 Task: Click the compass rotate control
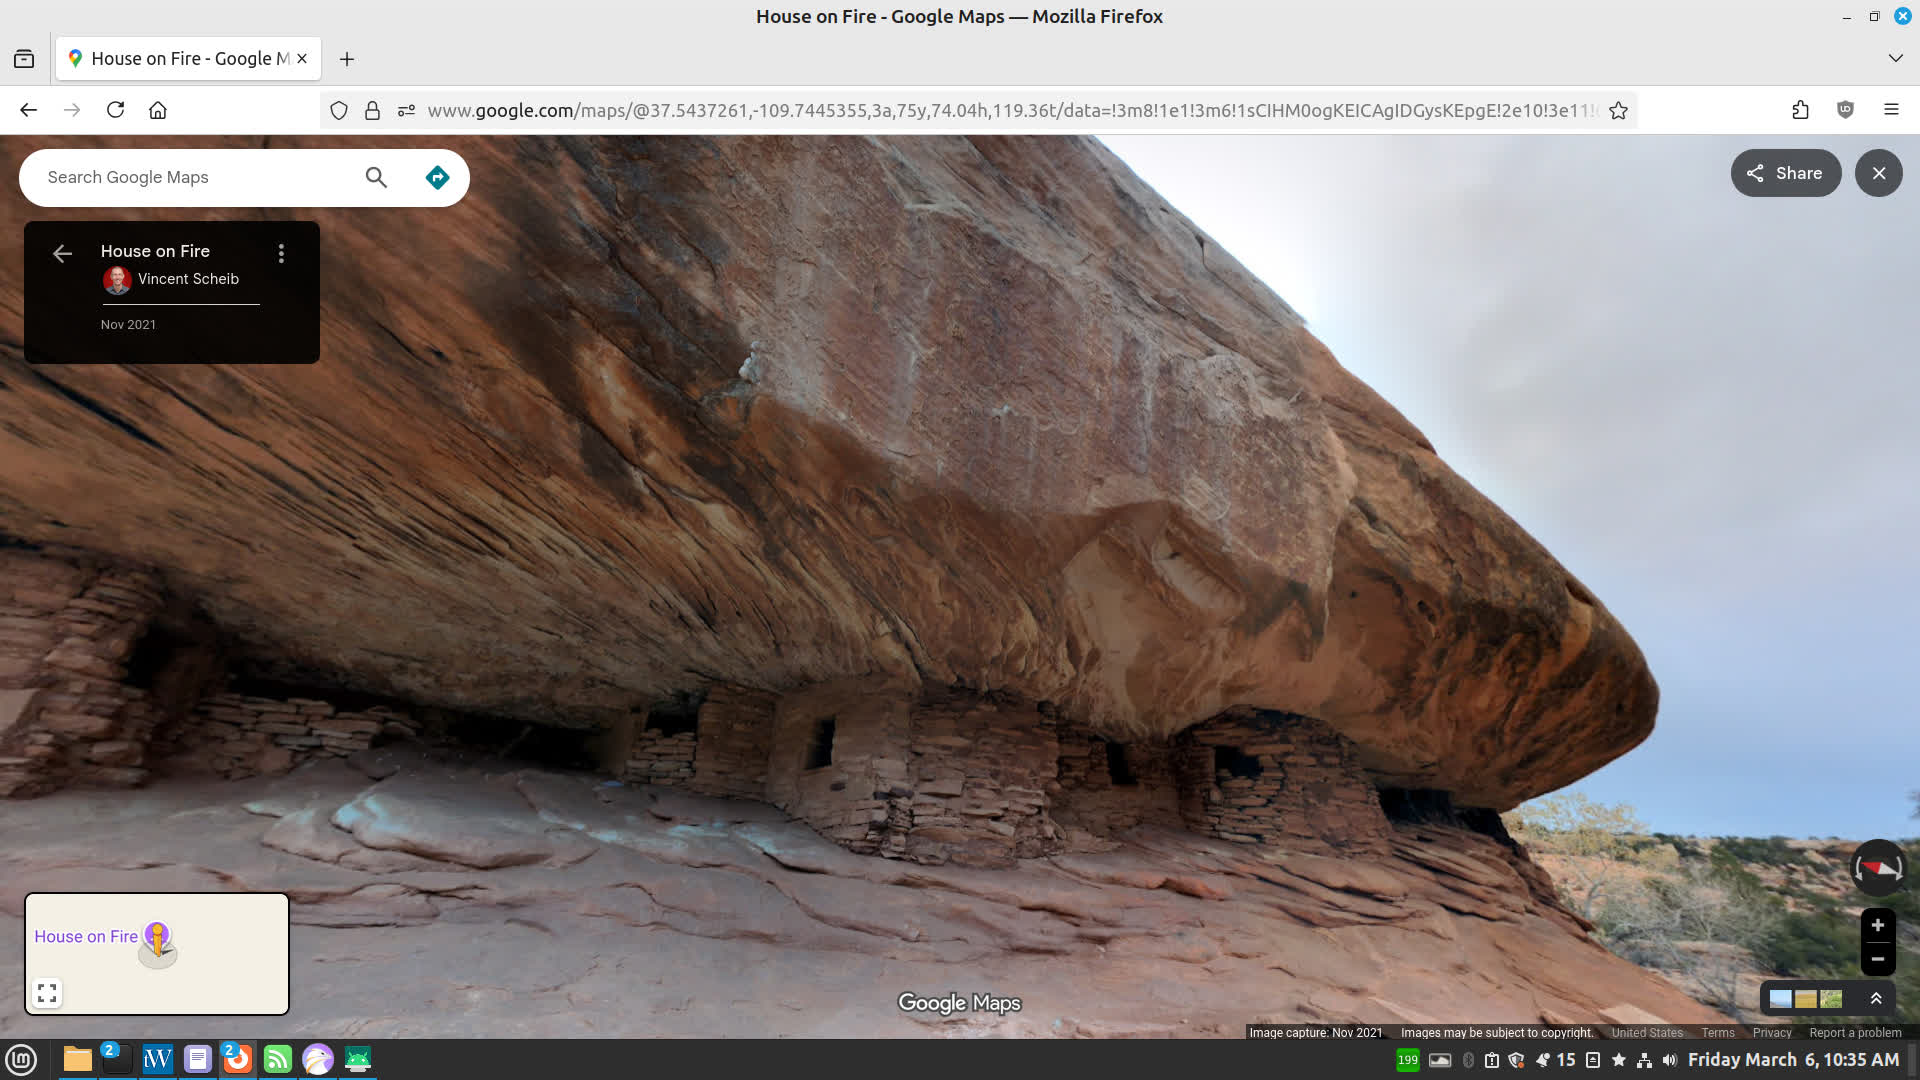1878,868
